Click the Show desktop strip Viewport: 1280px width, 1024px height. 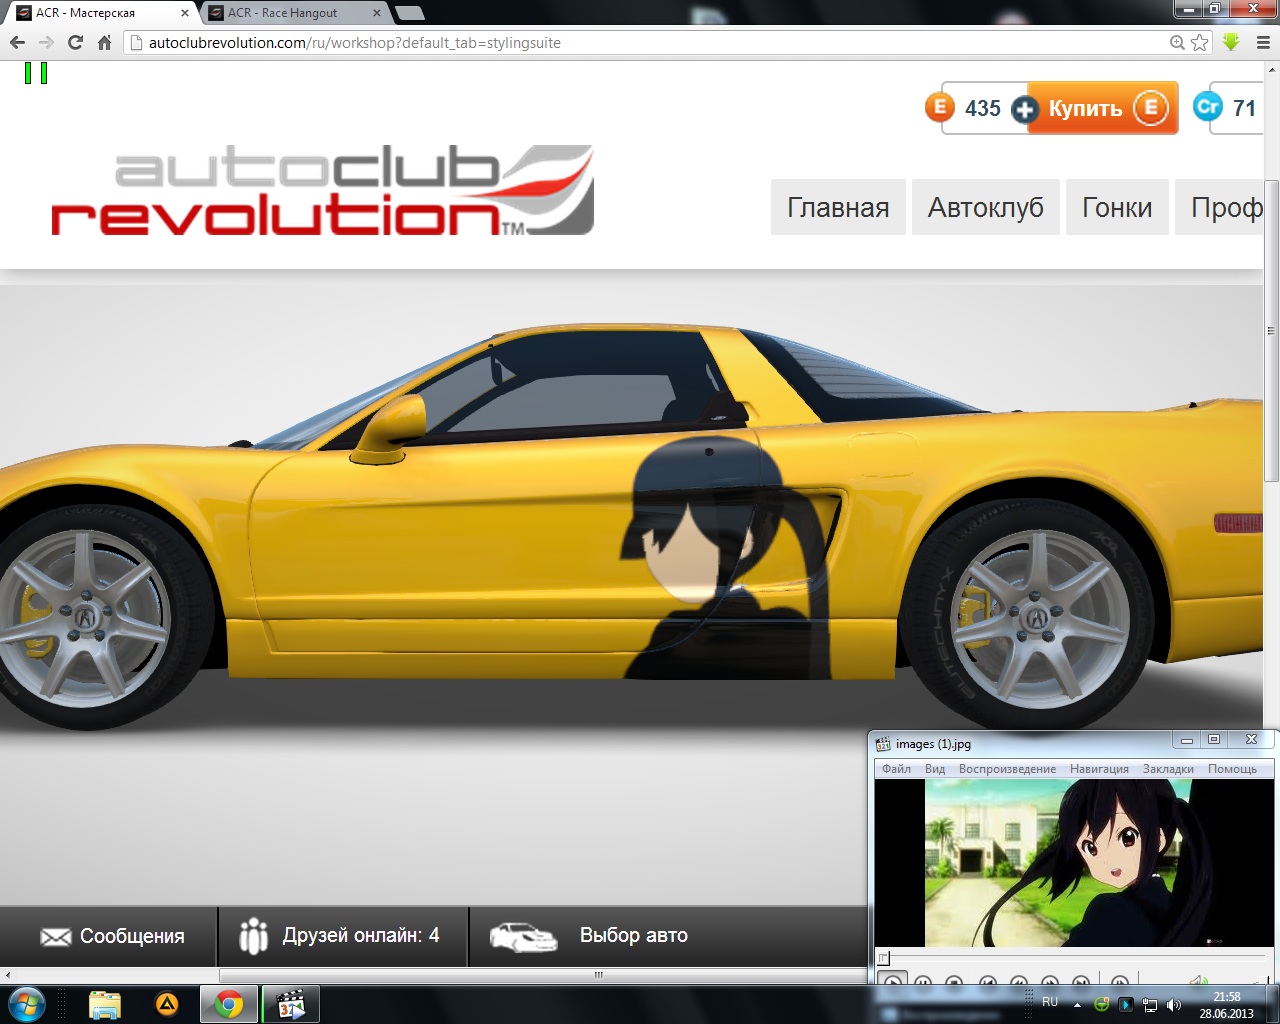pyautogui.click(x=1273, y=1004)
